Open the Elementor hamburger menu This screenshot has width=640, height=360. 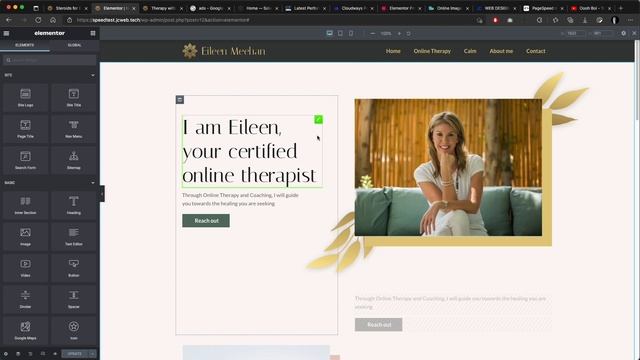pos(6,33)
